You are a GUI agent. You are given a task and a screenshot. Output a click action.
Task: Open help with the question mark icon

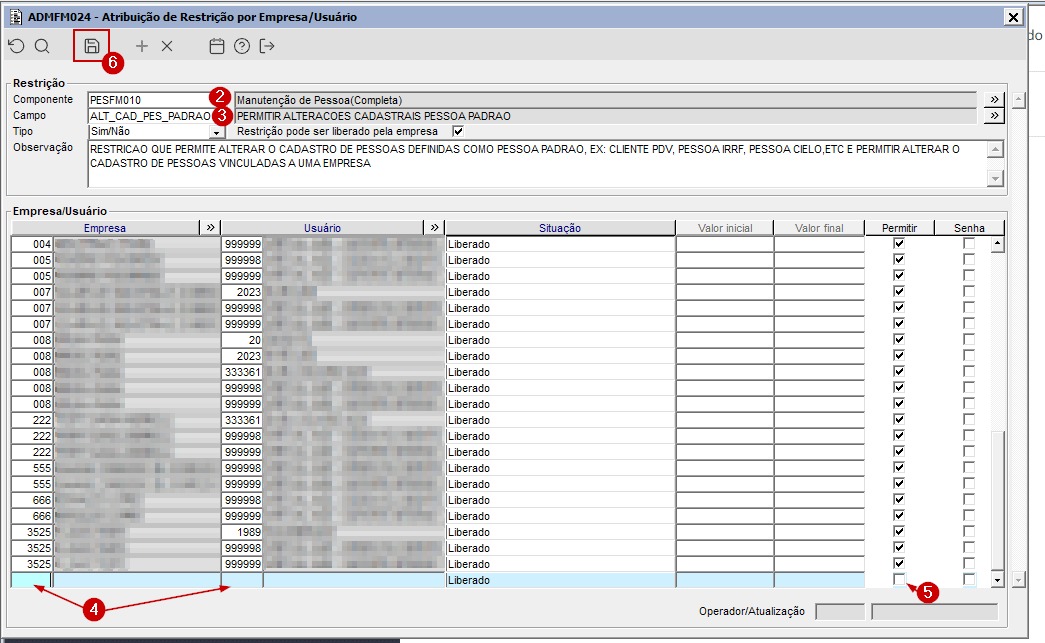tap(242, 46)
